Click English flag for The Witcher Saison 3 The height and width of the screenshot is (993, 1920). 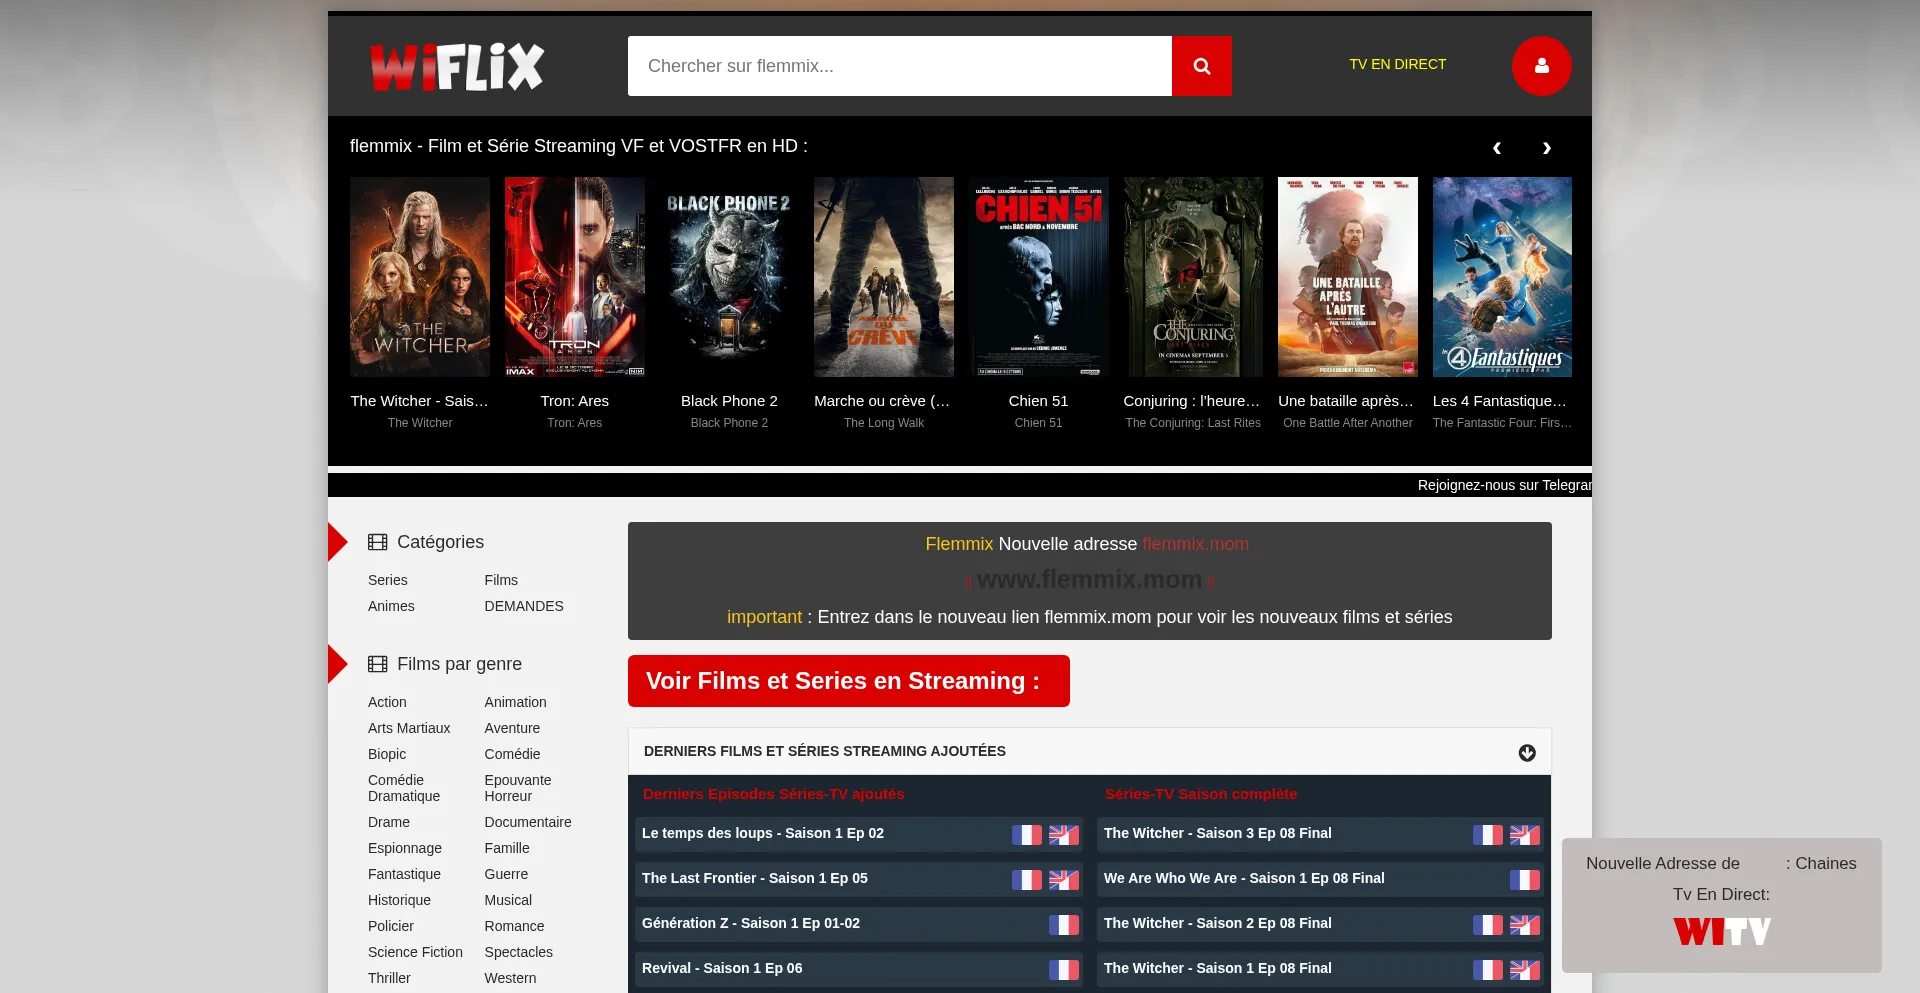[1525, 834]
